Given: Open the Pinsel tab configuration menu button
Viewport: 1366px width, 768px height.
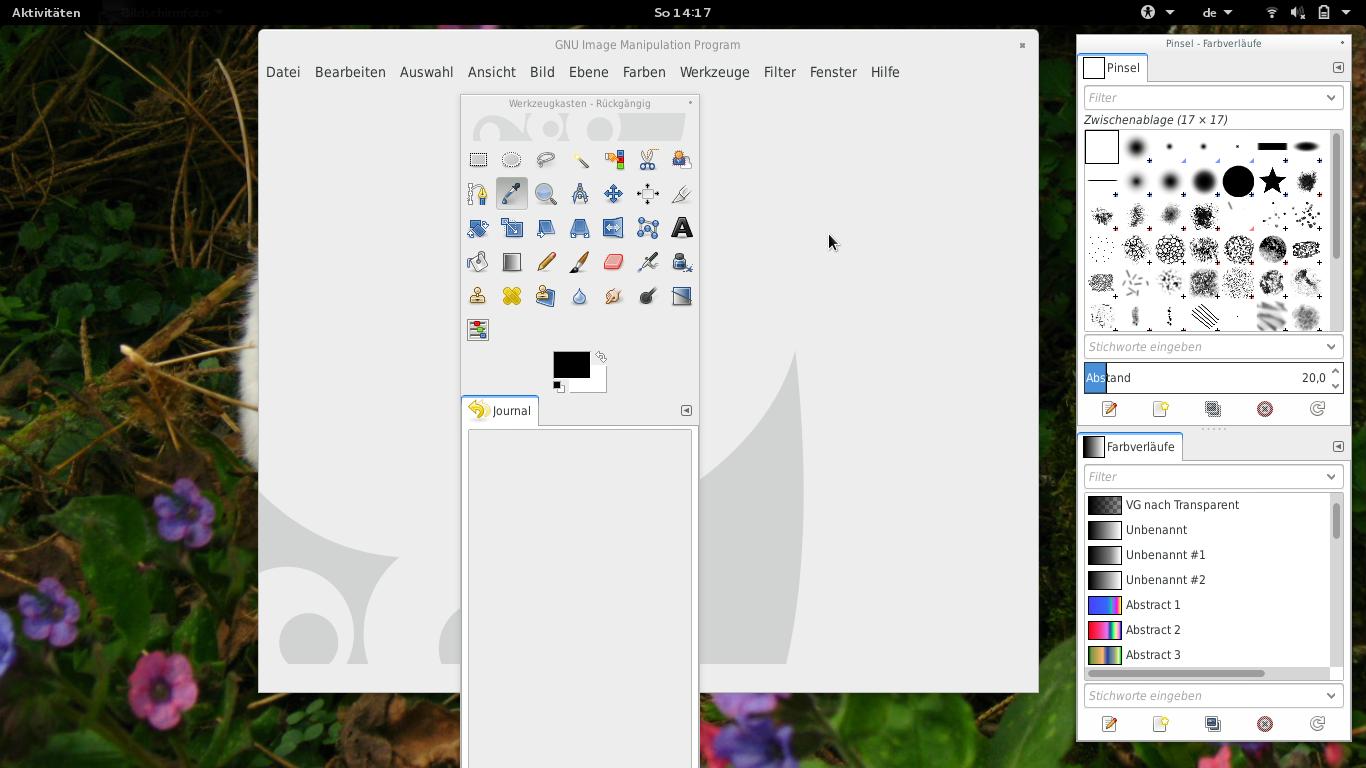Looking at the screenshot, I should click(1338, 68).
